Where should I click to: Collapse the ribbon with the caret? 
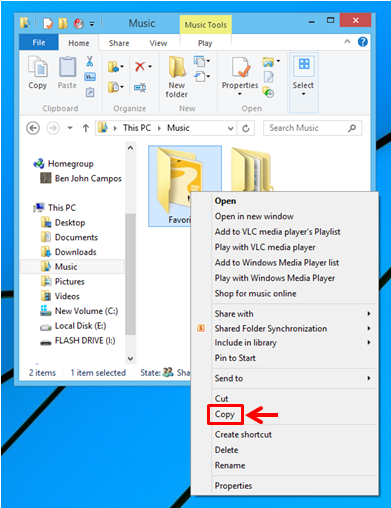(347, 42)
